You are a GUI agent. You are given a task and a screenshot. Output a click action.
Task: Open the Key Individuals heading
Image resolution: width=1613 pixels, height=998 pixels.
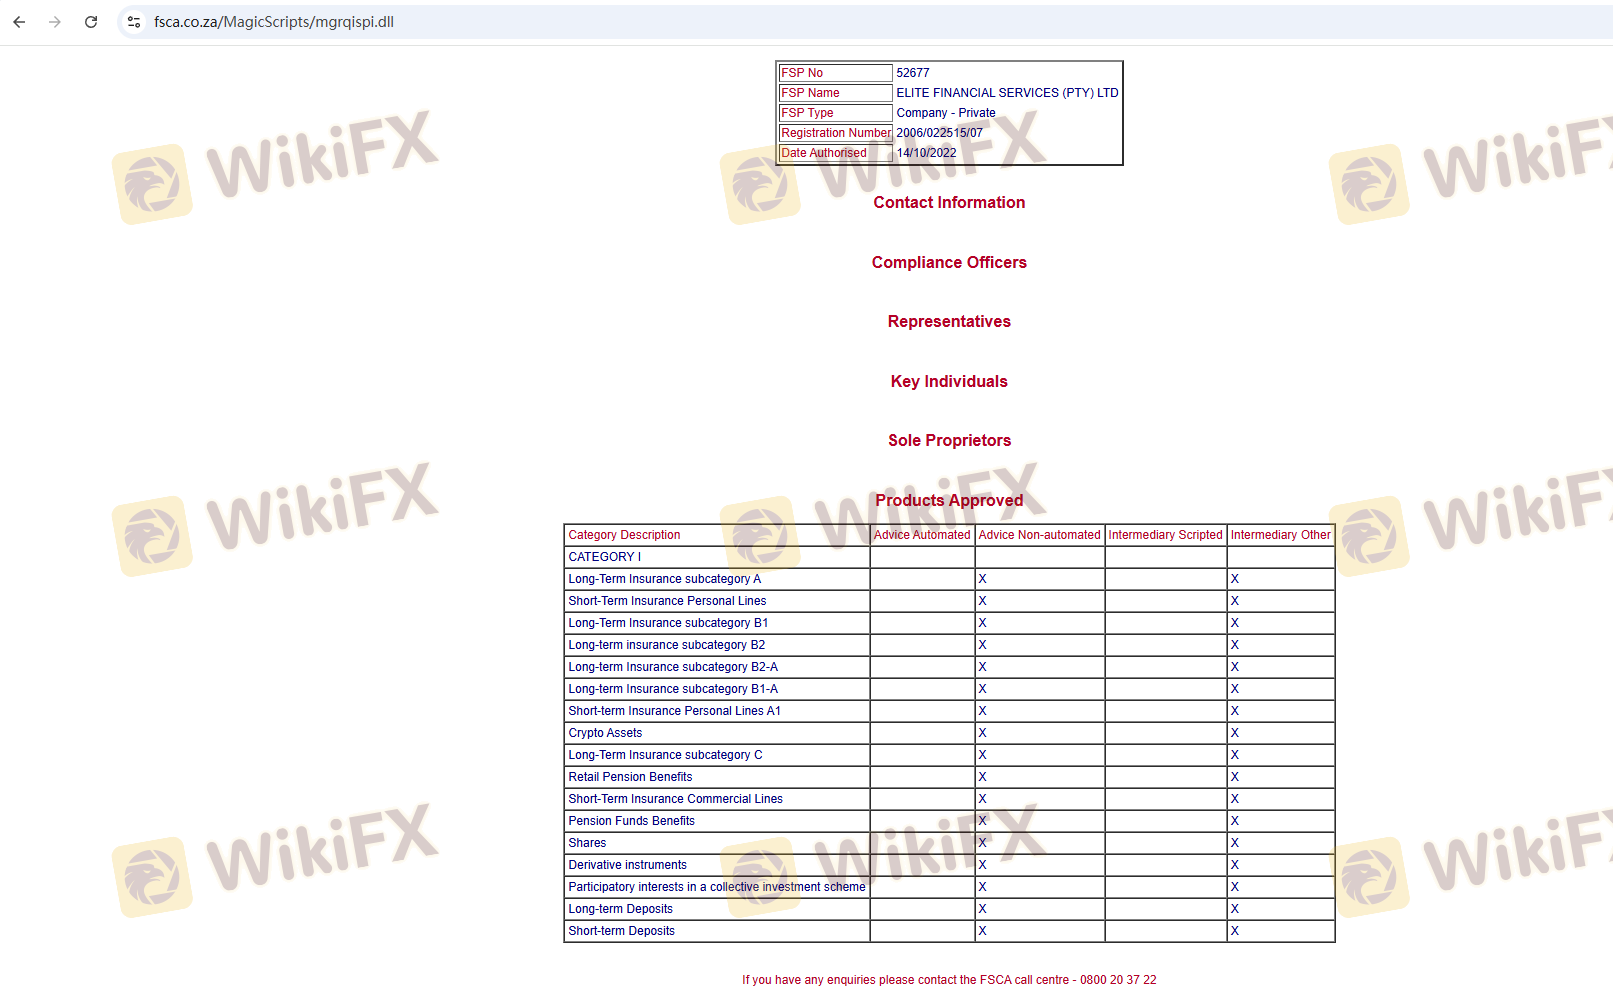[948, 382]
